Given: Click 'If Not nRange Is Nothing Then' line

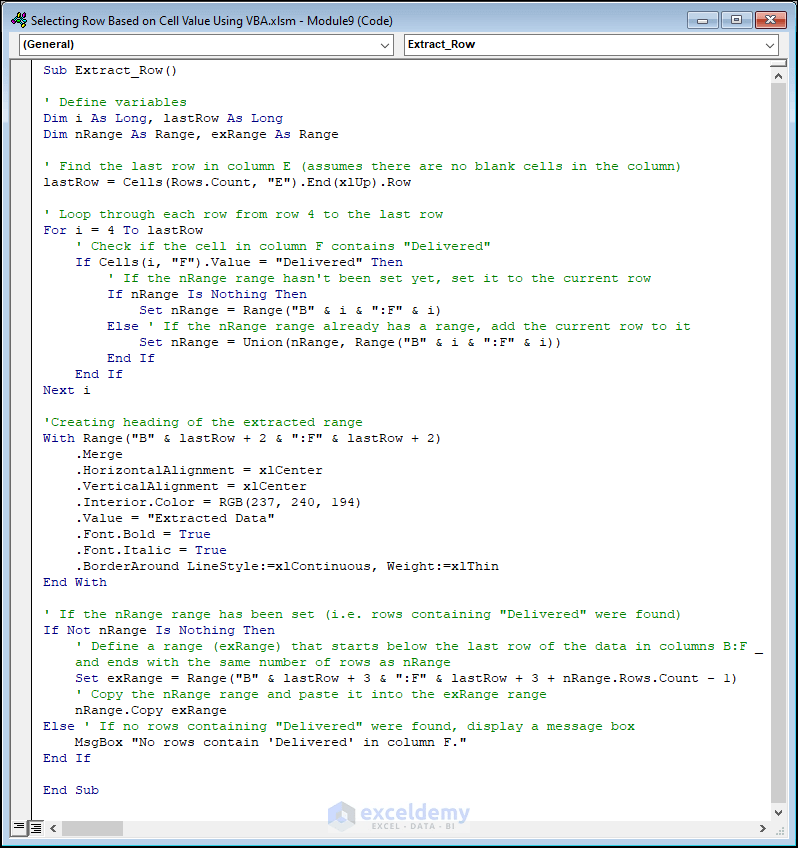Looking at the screenshot, I should pyautogui.click(x=159, y=631).
